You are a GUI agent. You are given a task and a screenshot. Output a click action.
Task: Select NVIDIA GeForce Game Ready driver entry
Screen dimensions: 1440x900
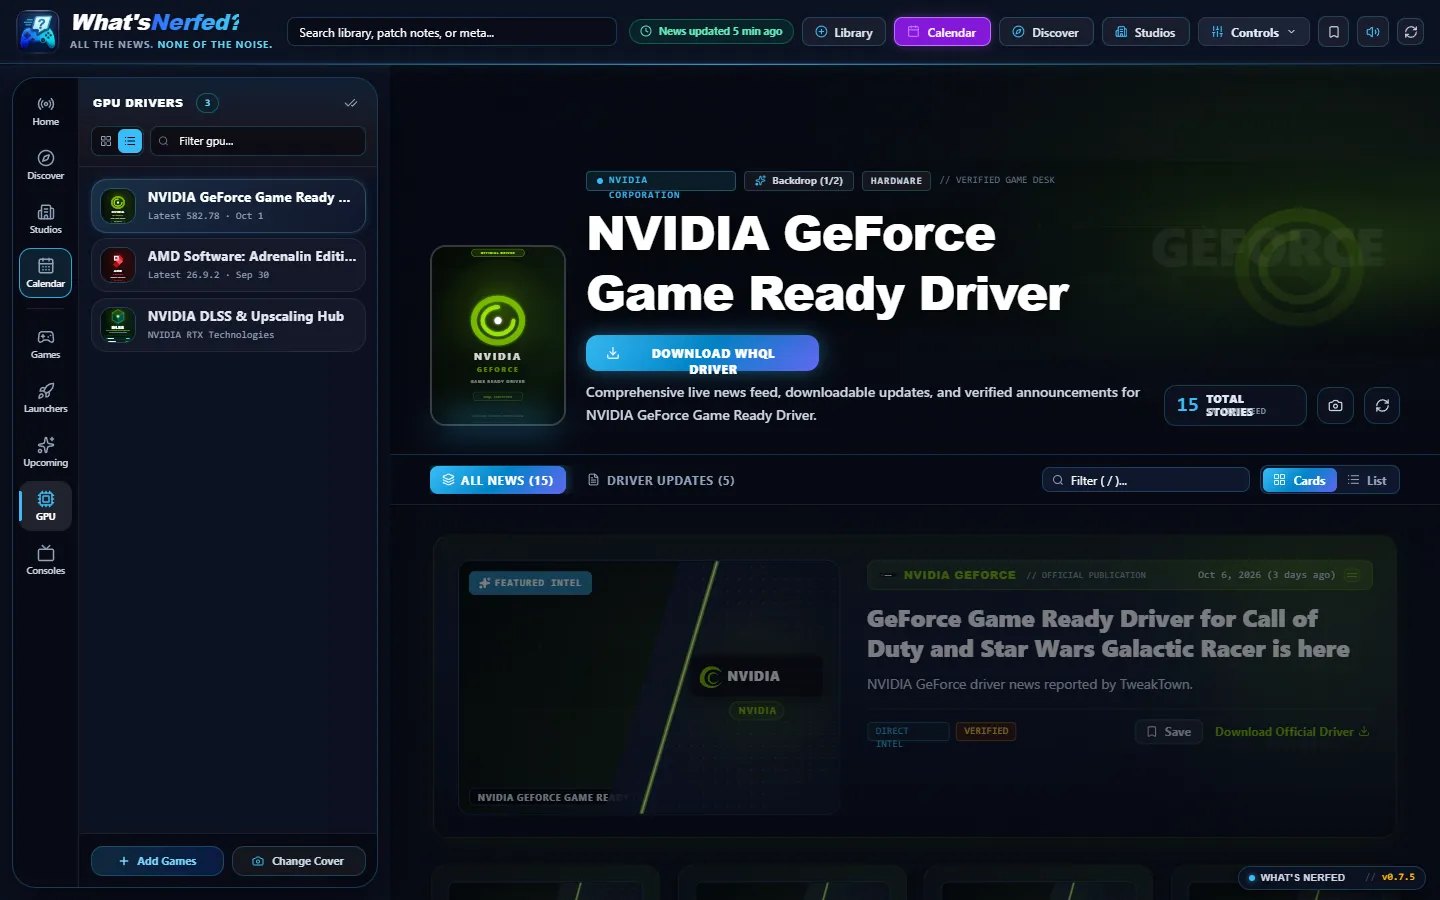tap(228, 206)
